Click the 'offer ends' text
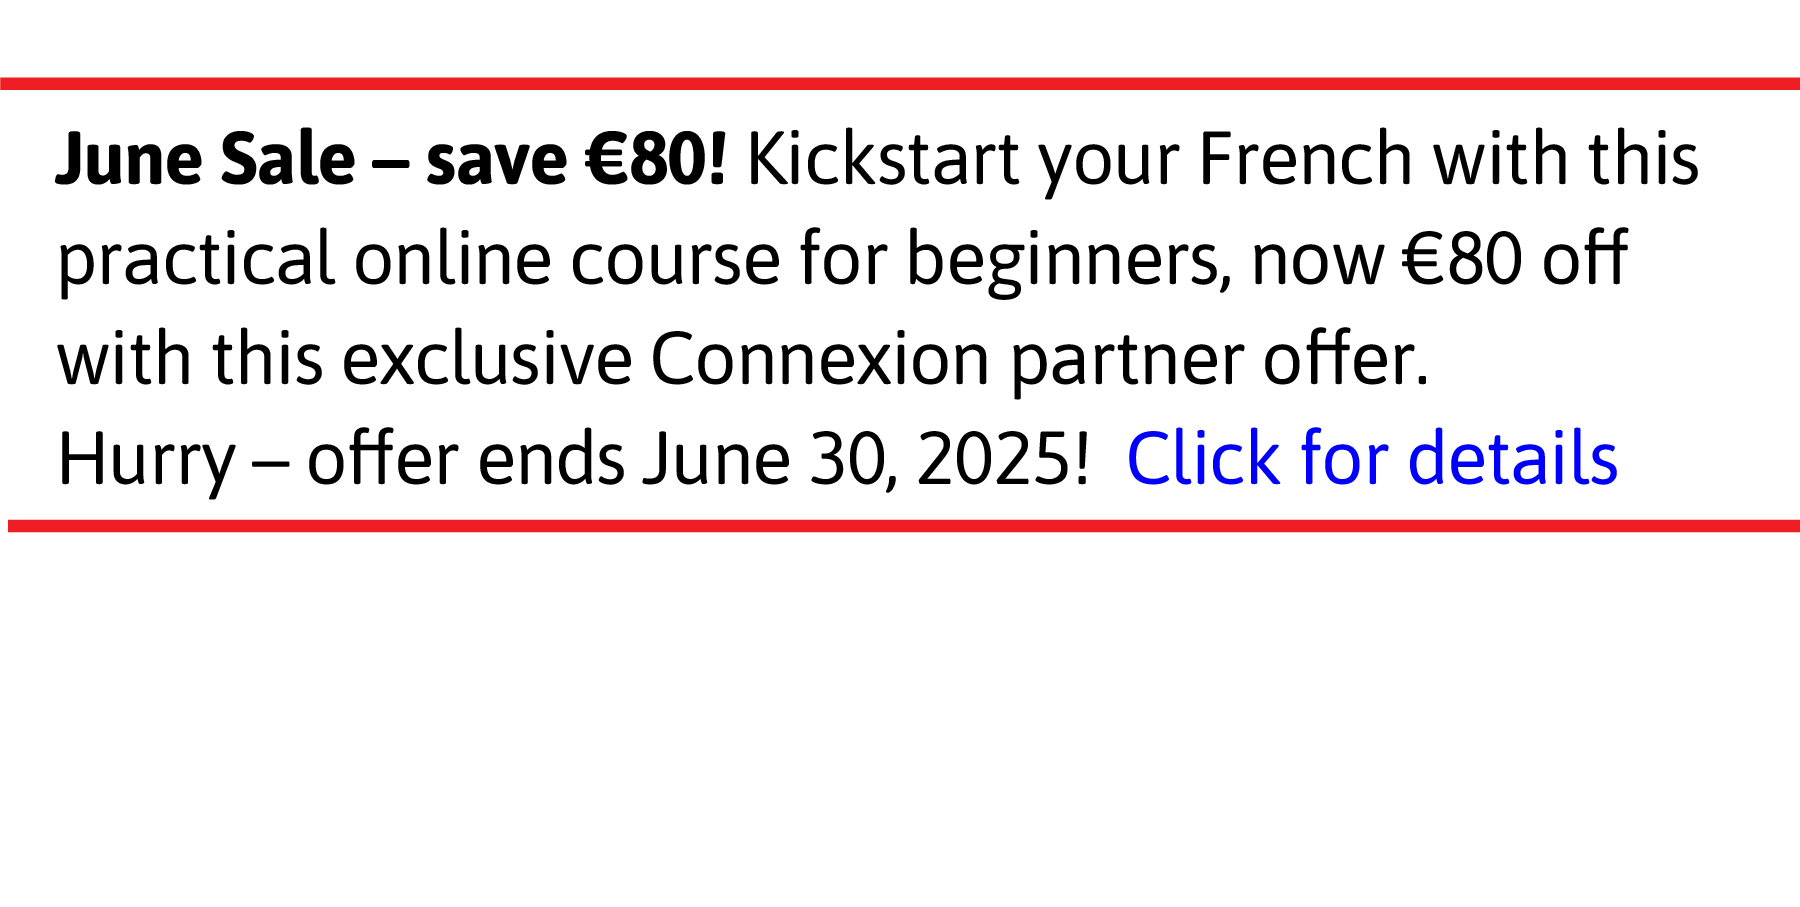Viewport: 1800px width, 907px height. point(465,459)
